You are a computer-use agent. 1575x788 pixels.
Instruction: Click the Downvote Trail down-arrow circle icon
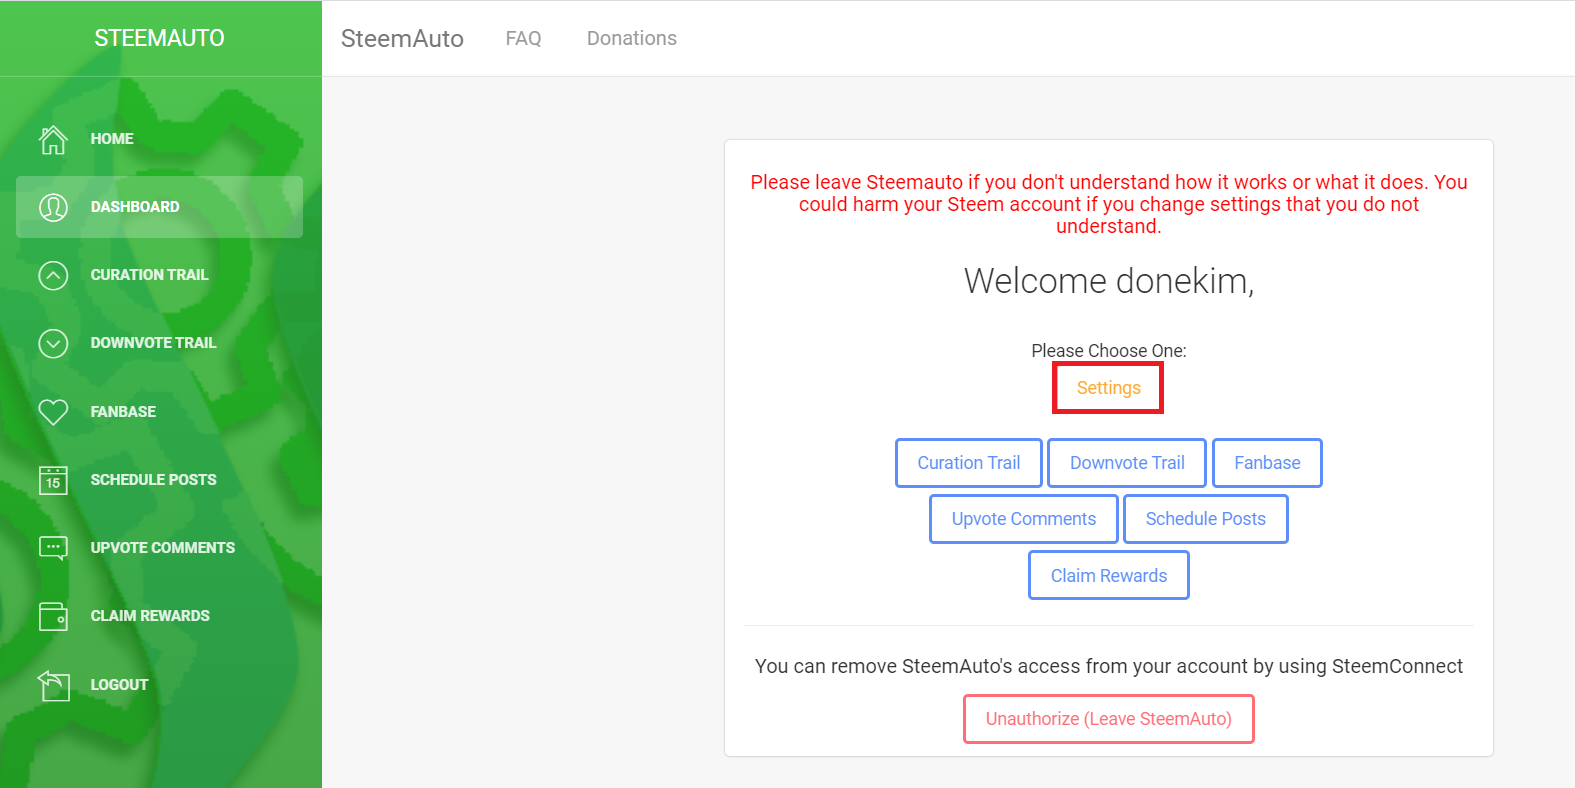[x=53, y=343]
